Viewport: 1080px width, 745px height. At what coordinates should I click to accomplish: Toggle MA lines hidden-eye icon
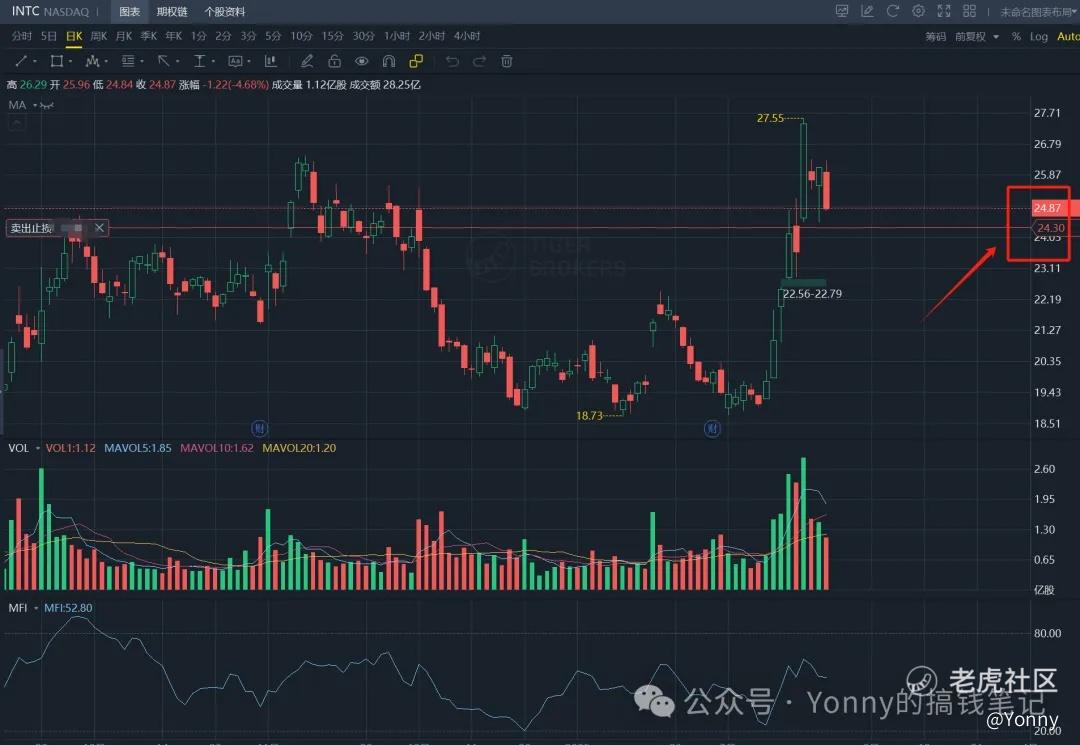47,105
